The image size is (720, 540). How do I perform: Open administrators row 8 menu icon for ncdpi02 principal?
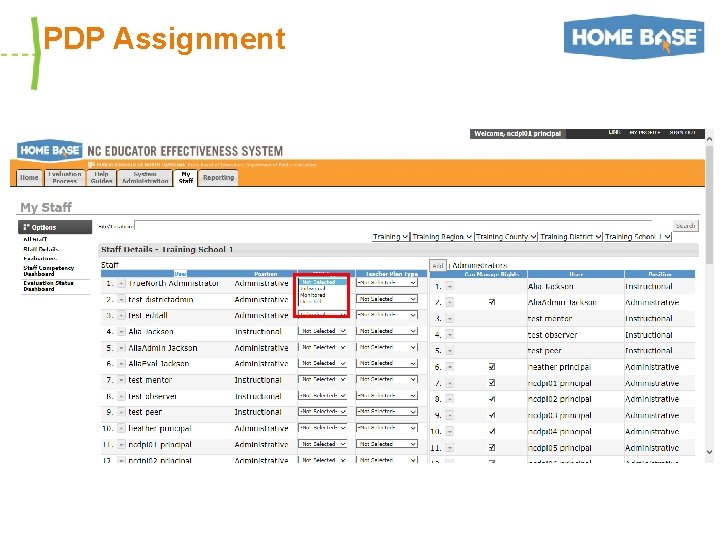pyautogui.click(x=450, y=399)
